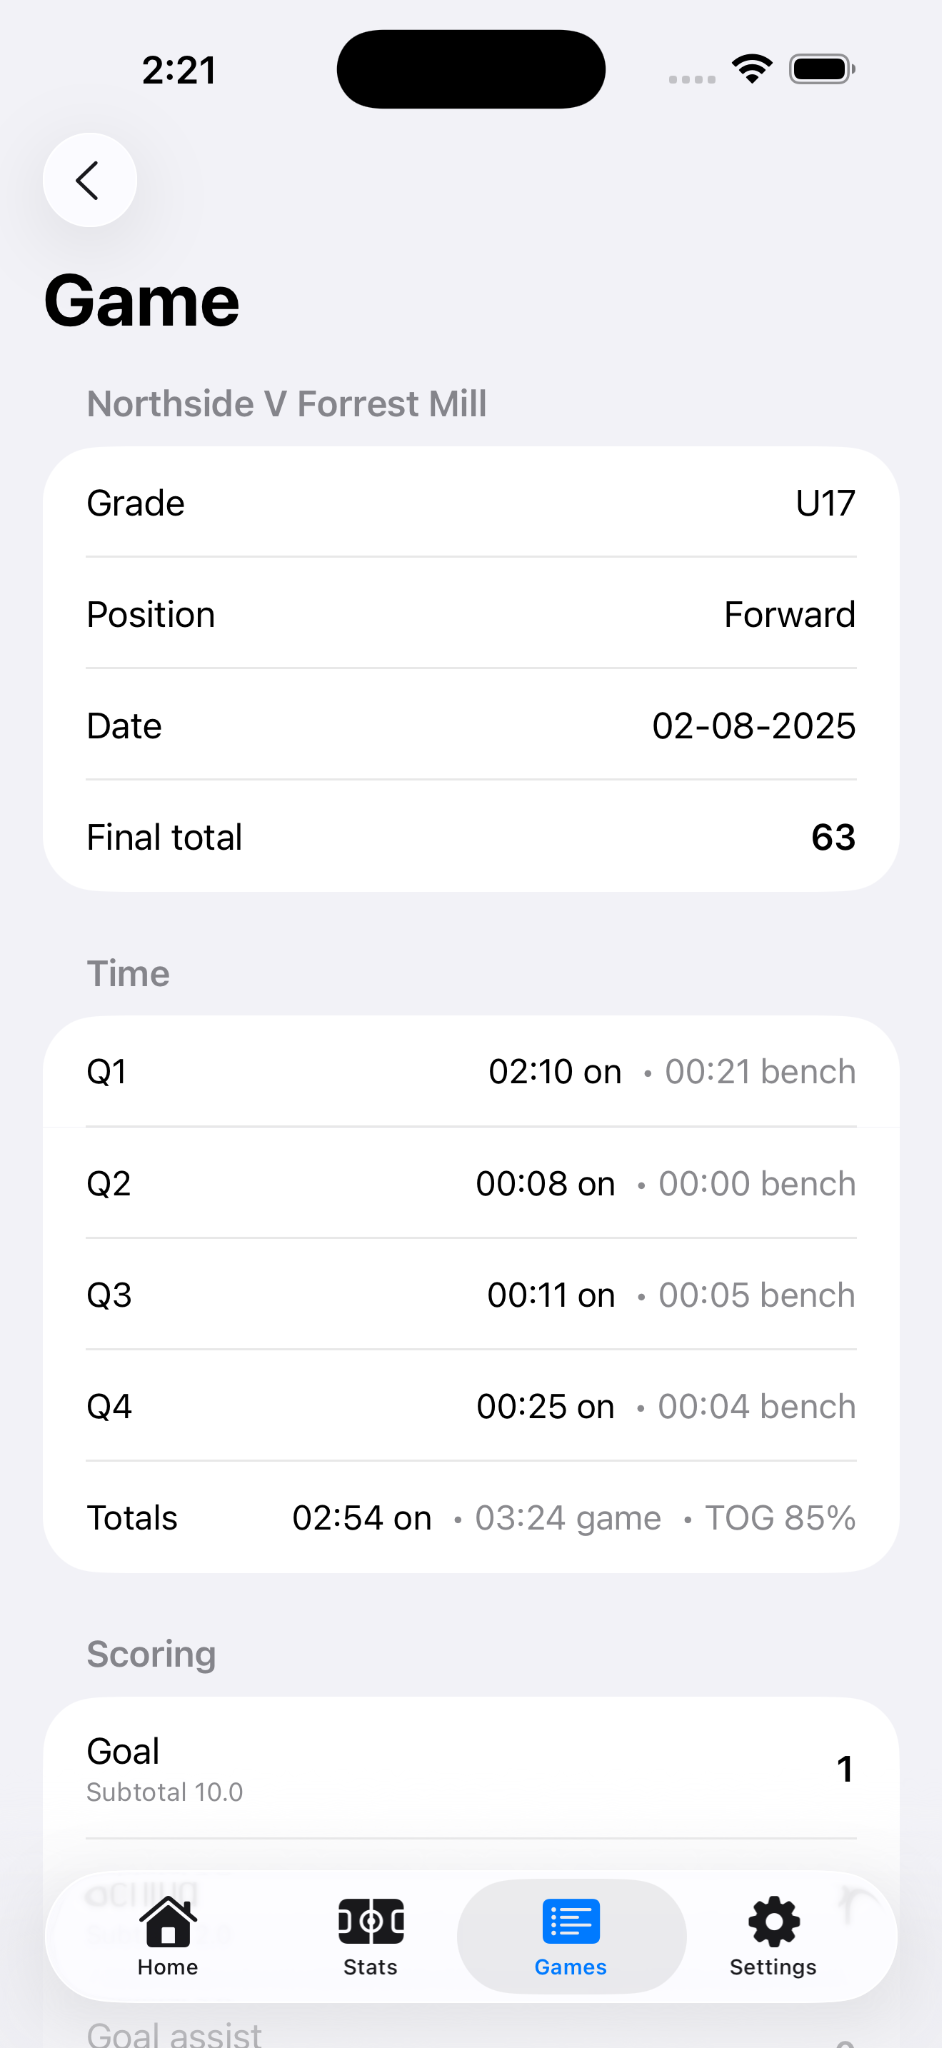Tap the Goal scoring row
The width and height of the screenshot is (942, 2048).
tap(471, 1768)
